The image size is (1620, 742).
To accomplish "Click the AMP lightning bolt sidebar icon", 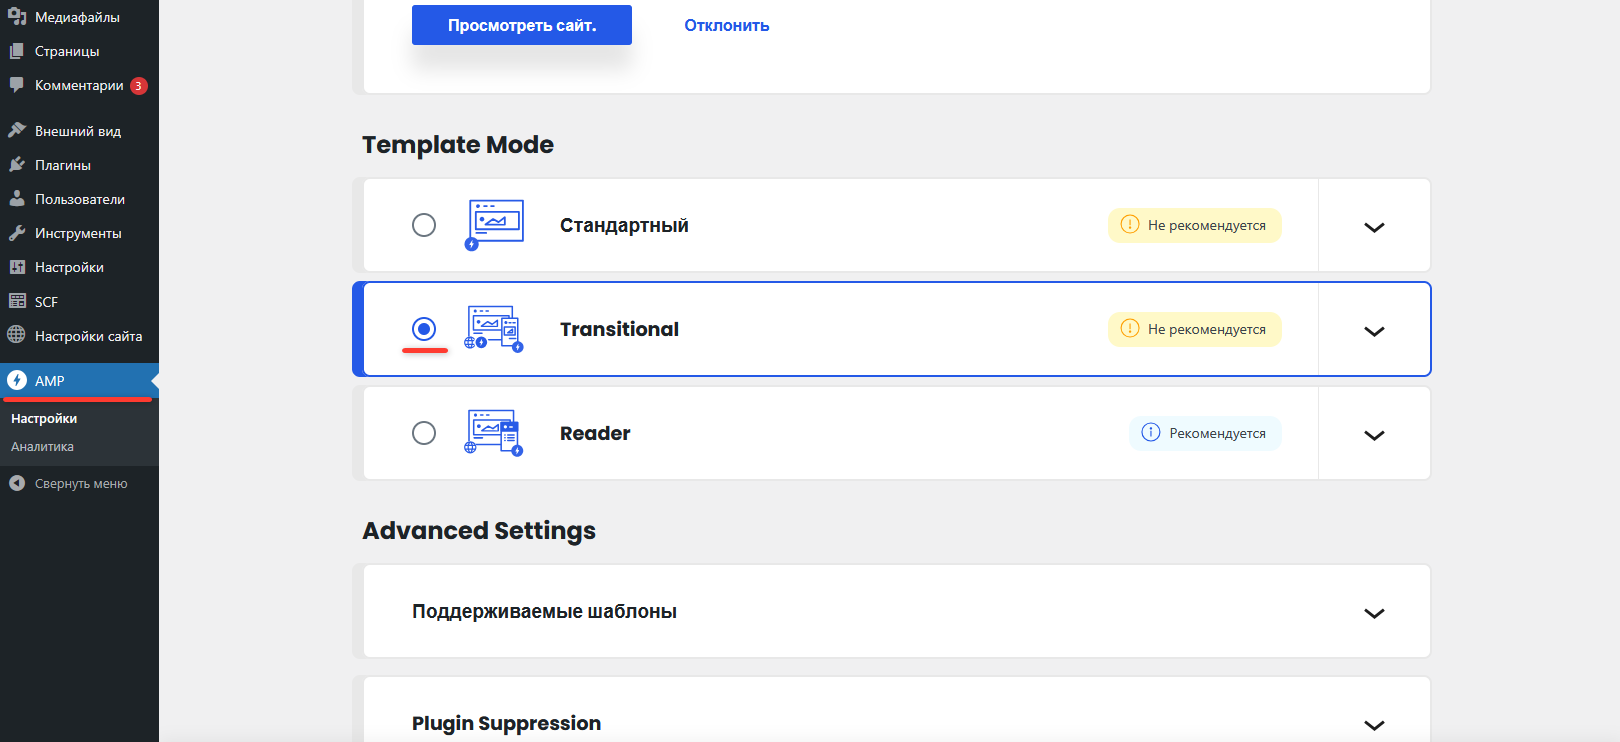I will (17, 380).
